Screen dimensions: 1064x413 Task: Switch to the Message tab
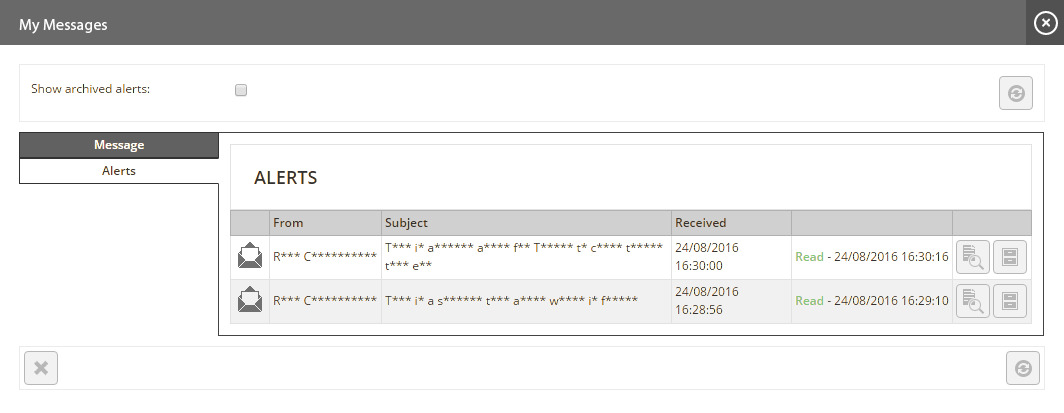119,145
